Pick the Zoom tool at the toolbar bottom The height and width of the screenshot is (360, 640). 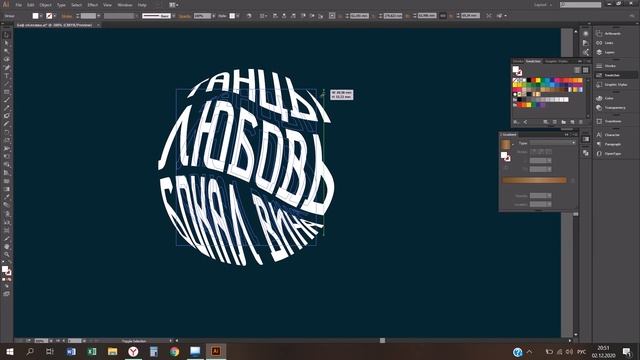(x=7, y=255)
